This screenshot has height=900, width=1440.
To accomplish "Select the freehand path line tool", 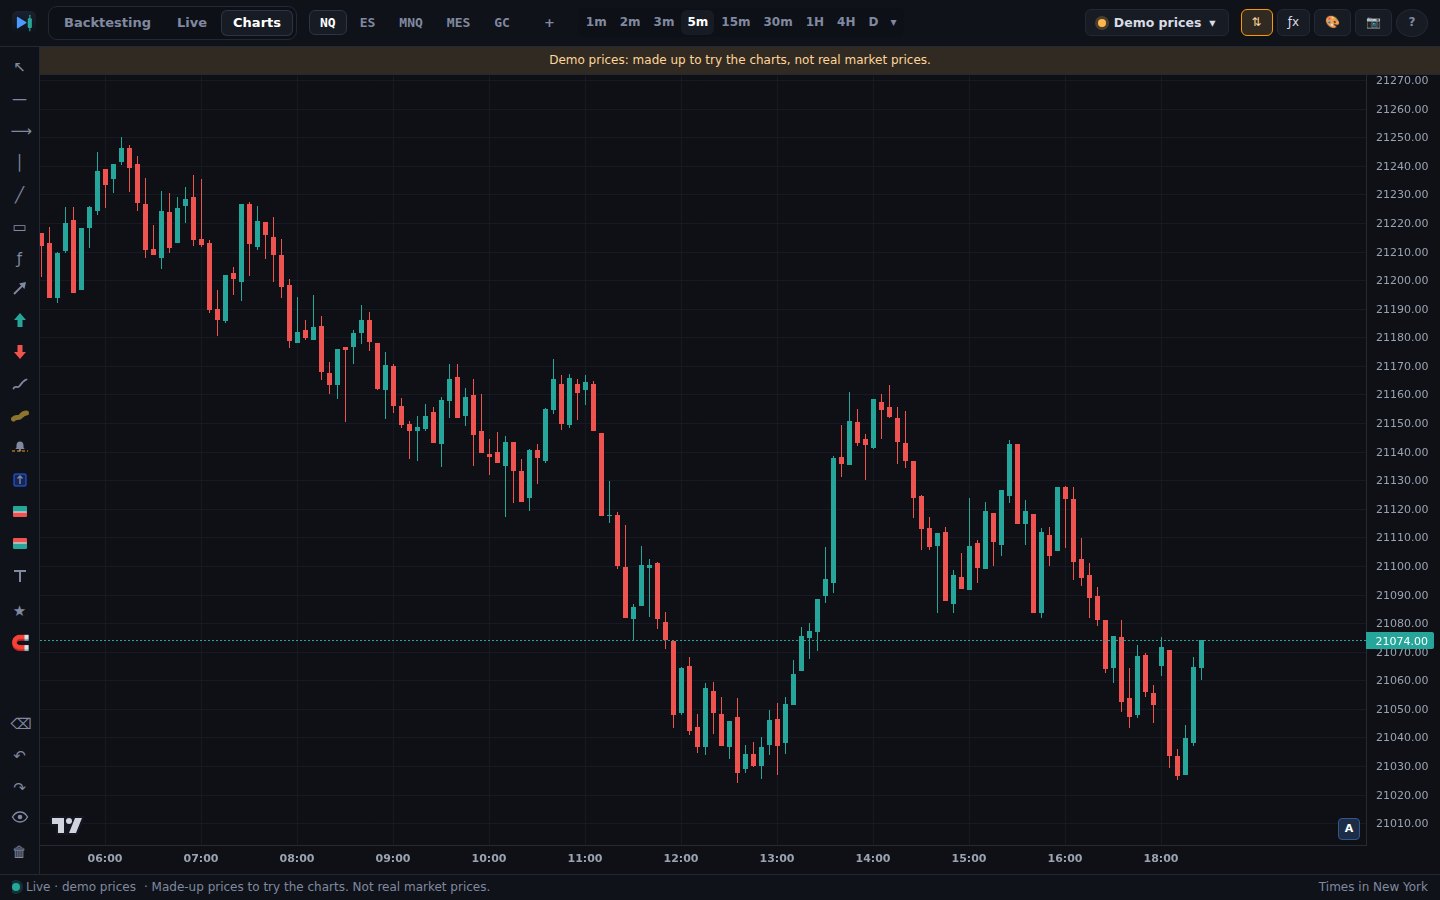I will pyautogui.click(x=19, y=384).
